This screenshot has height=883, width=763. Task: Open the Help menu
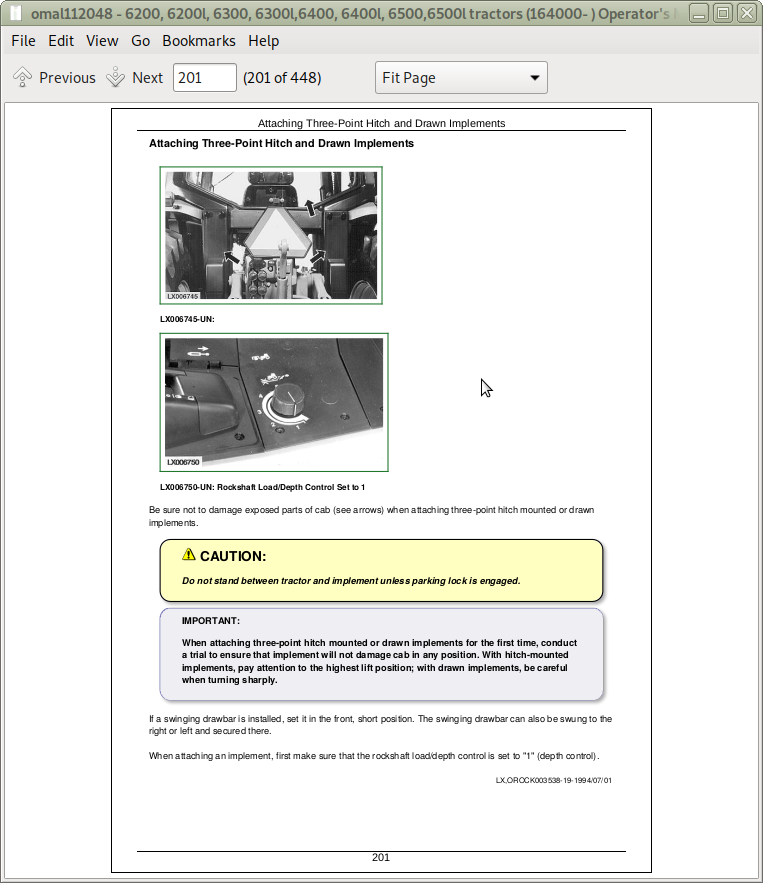tap(264, 41)
